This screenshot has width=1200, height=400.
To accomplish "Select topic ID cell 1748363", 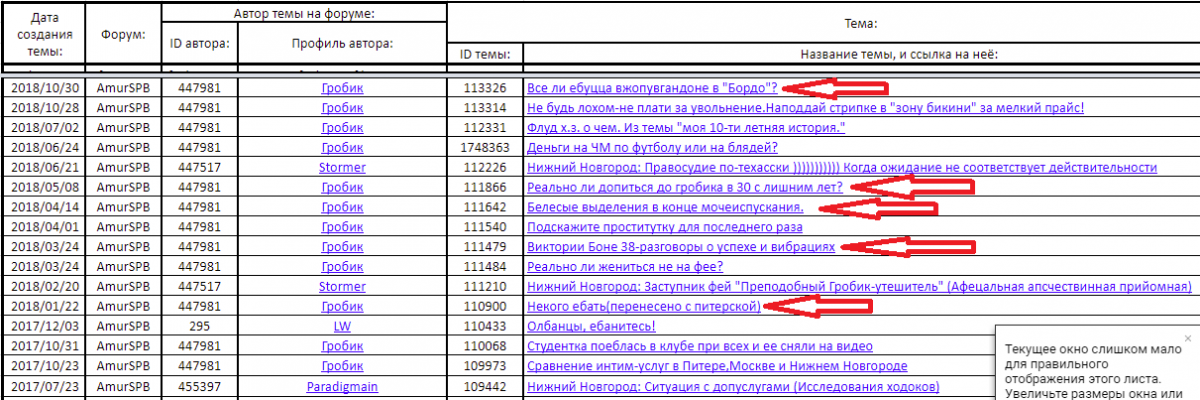I will click(485, 147).
